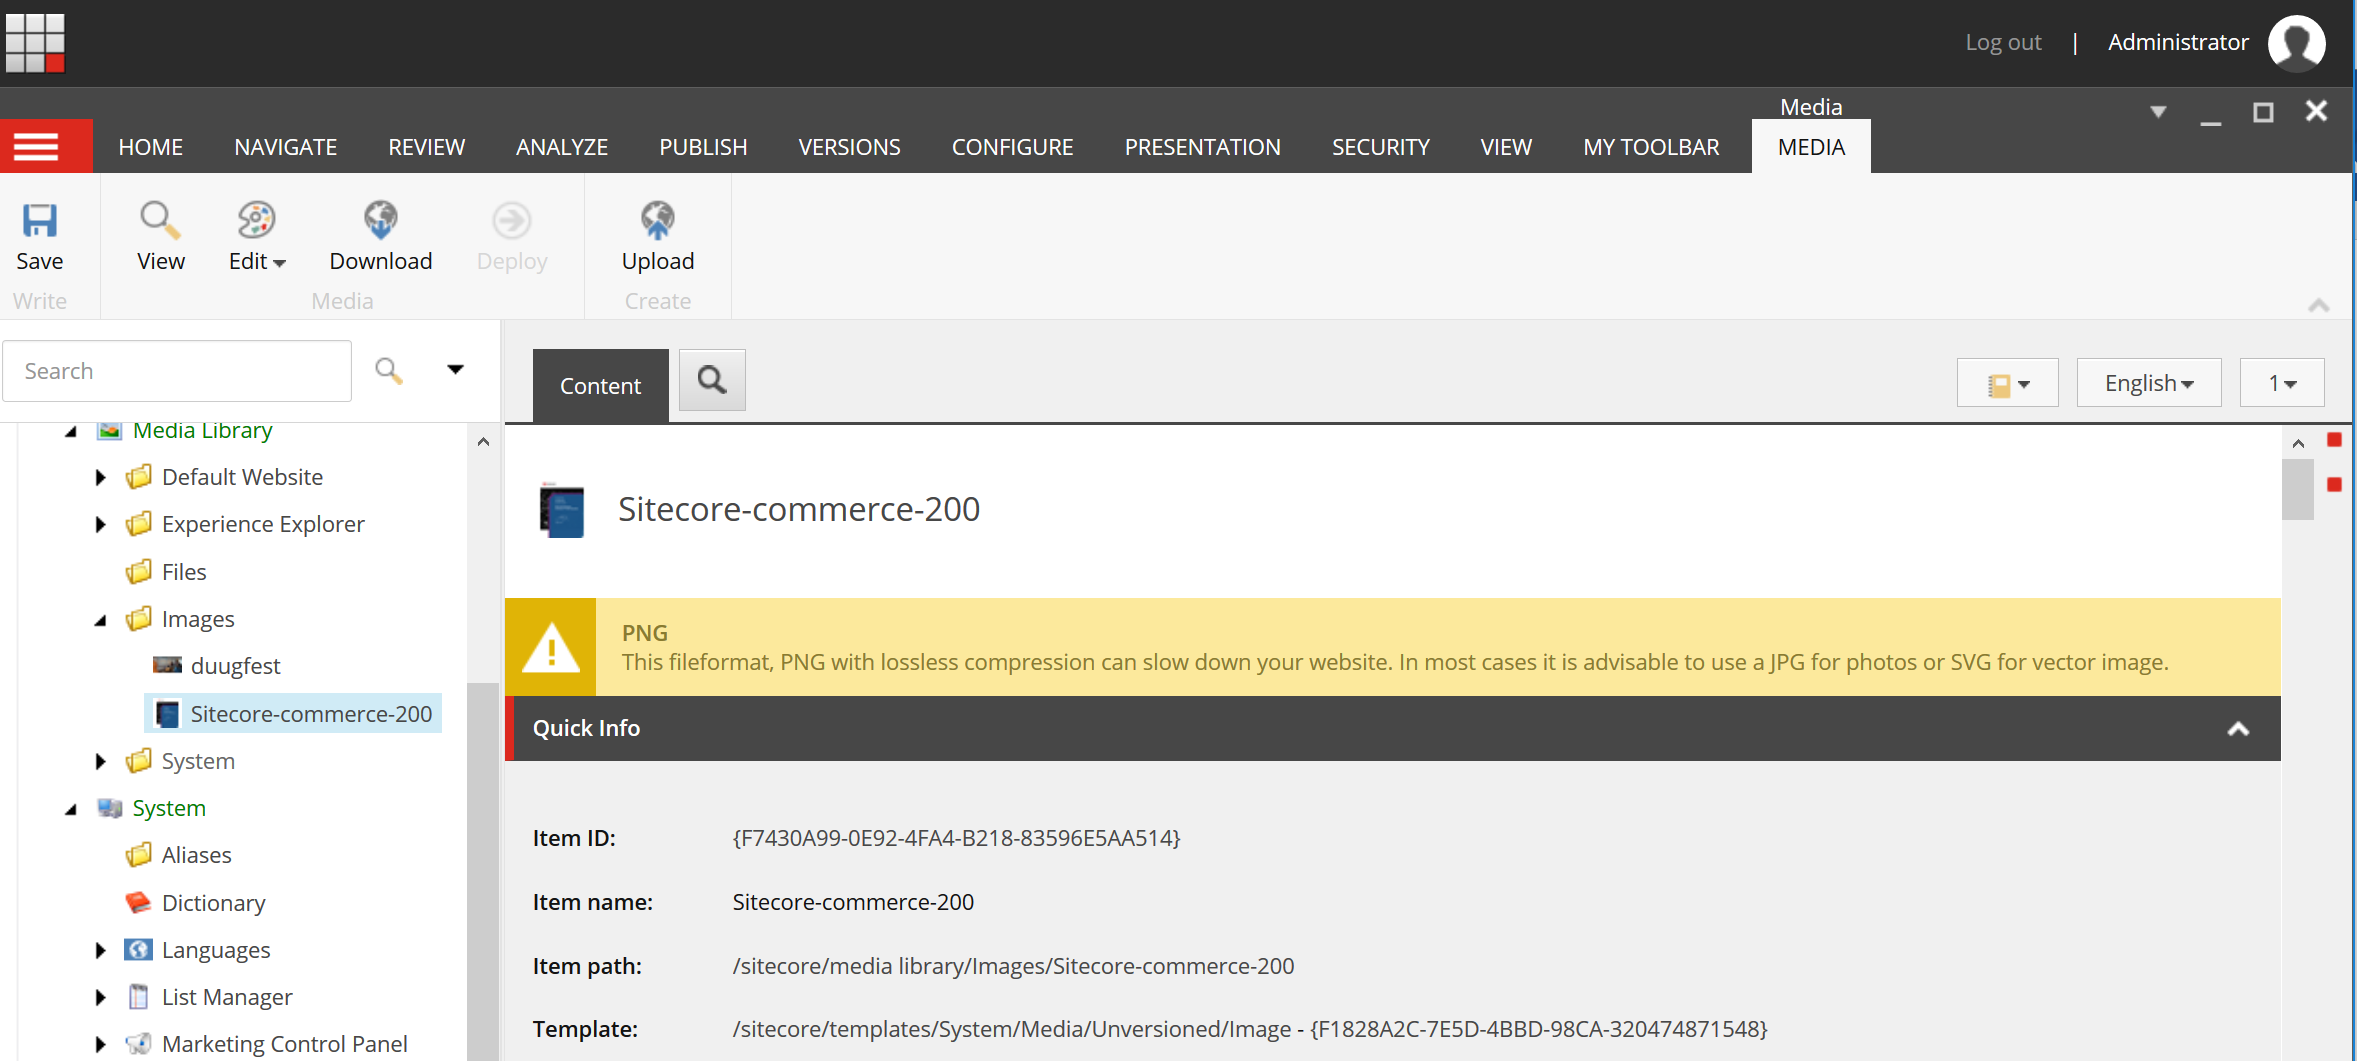Viewport: 2357px width, 1061px height.
Task: Click into the Search input field
Action: click(x=177, y=371)
